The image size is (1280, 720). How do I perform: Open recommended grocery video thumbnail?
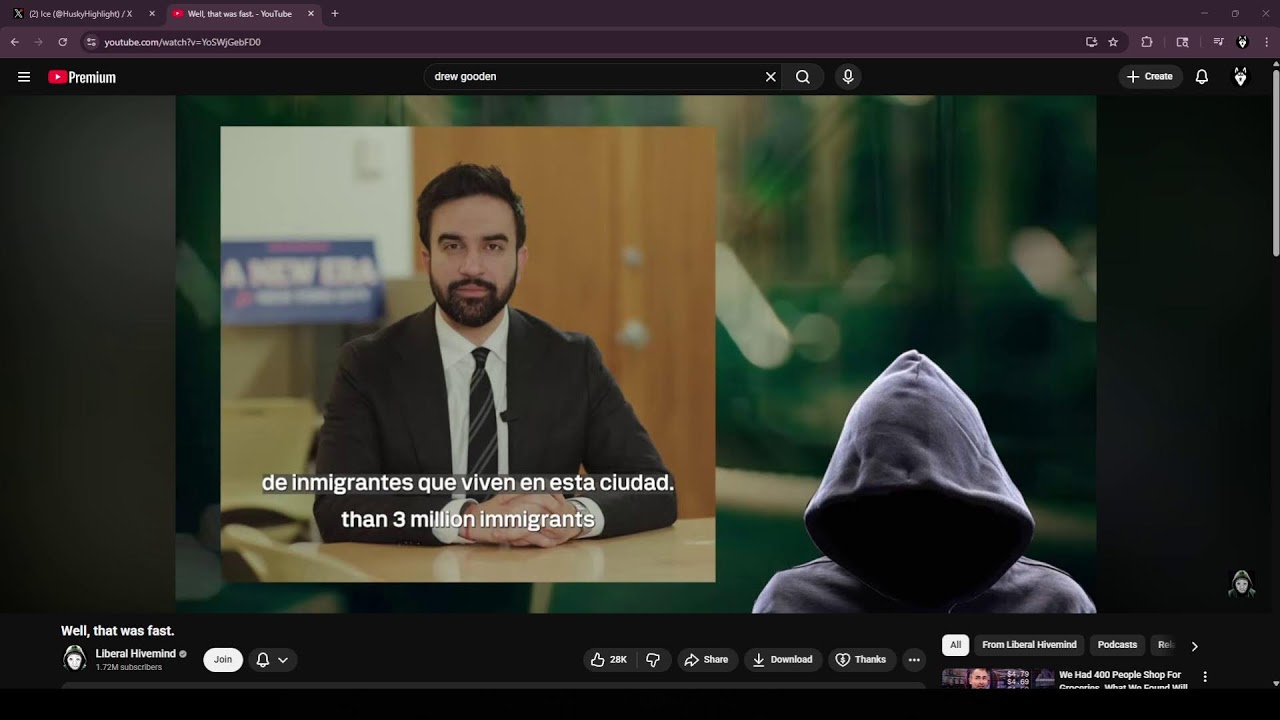[998, 679]
